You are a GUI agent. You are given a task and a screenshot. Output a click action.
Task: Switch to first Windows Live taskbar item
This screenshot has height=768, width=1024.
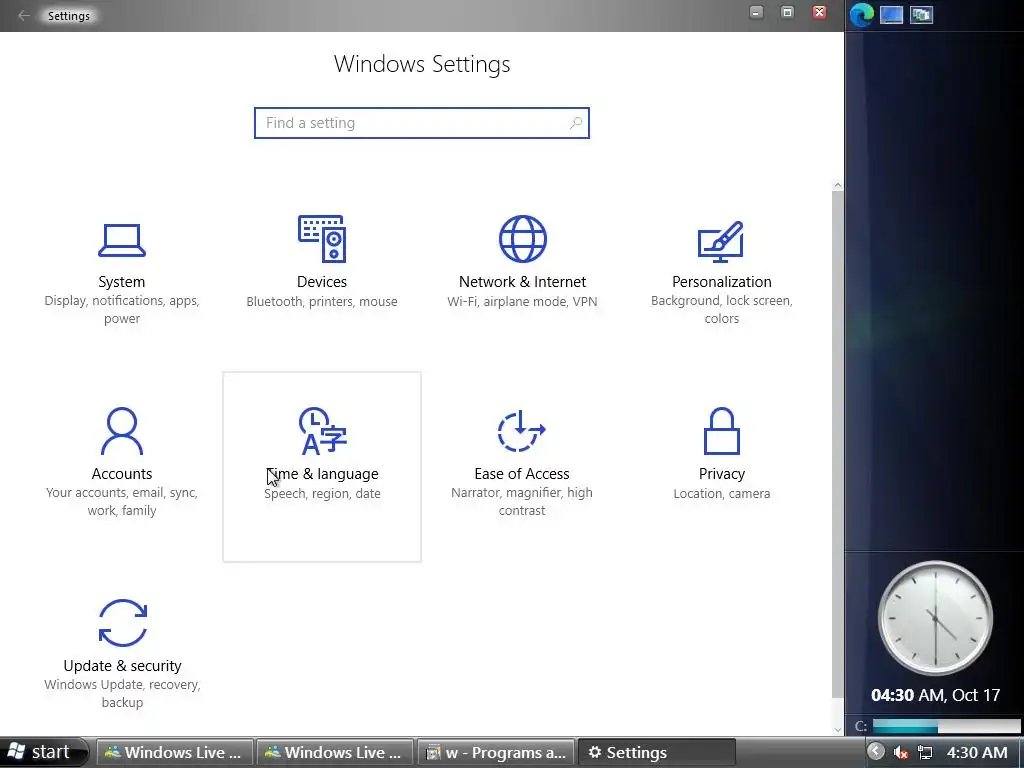[174, 752]
